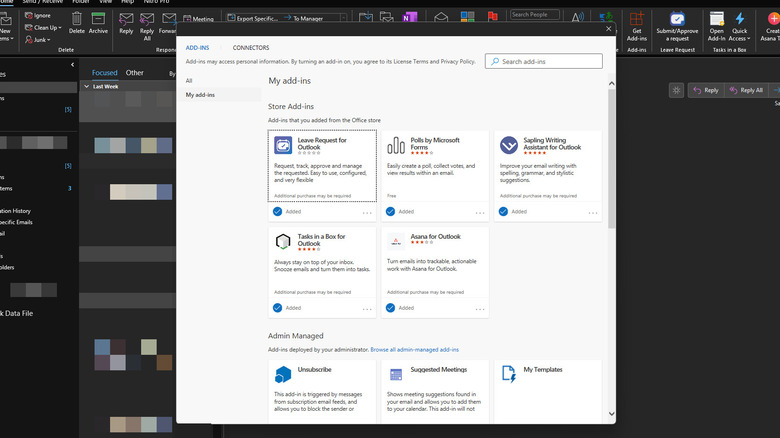
Task: Toggle Added checkmark for Polls by Microsoft Forms
Action: [x=390, y=212]
